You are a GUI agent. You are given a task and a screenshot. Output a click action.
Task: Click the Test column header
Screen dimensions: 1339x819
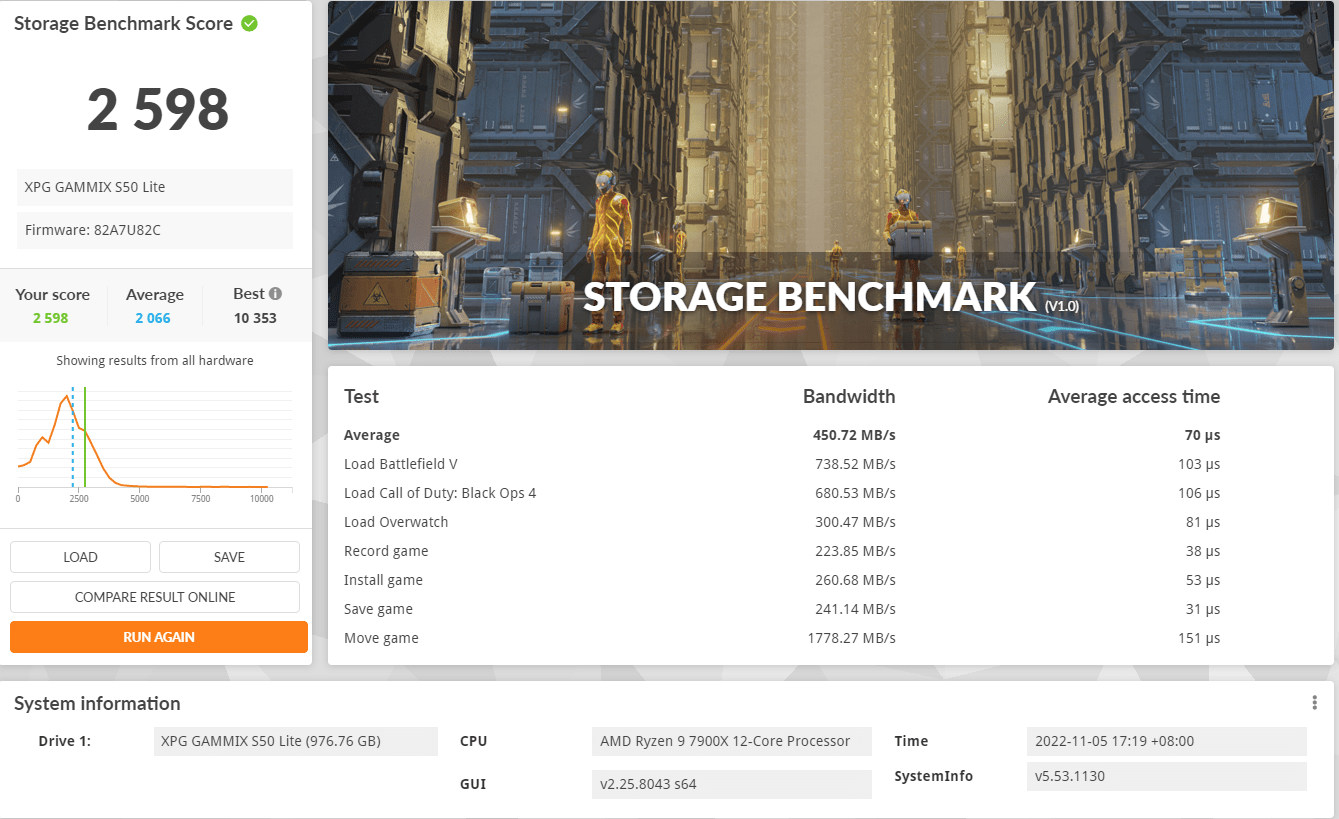361,397
